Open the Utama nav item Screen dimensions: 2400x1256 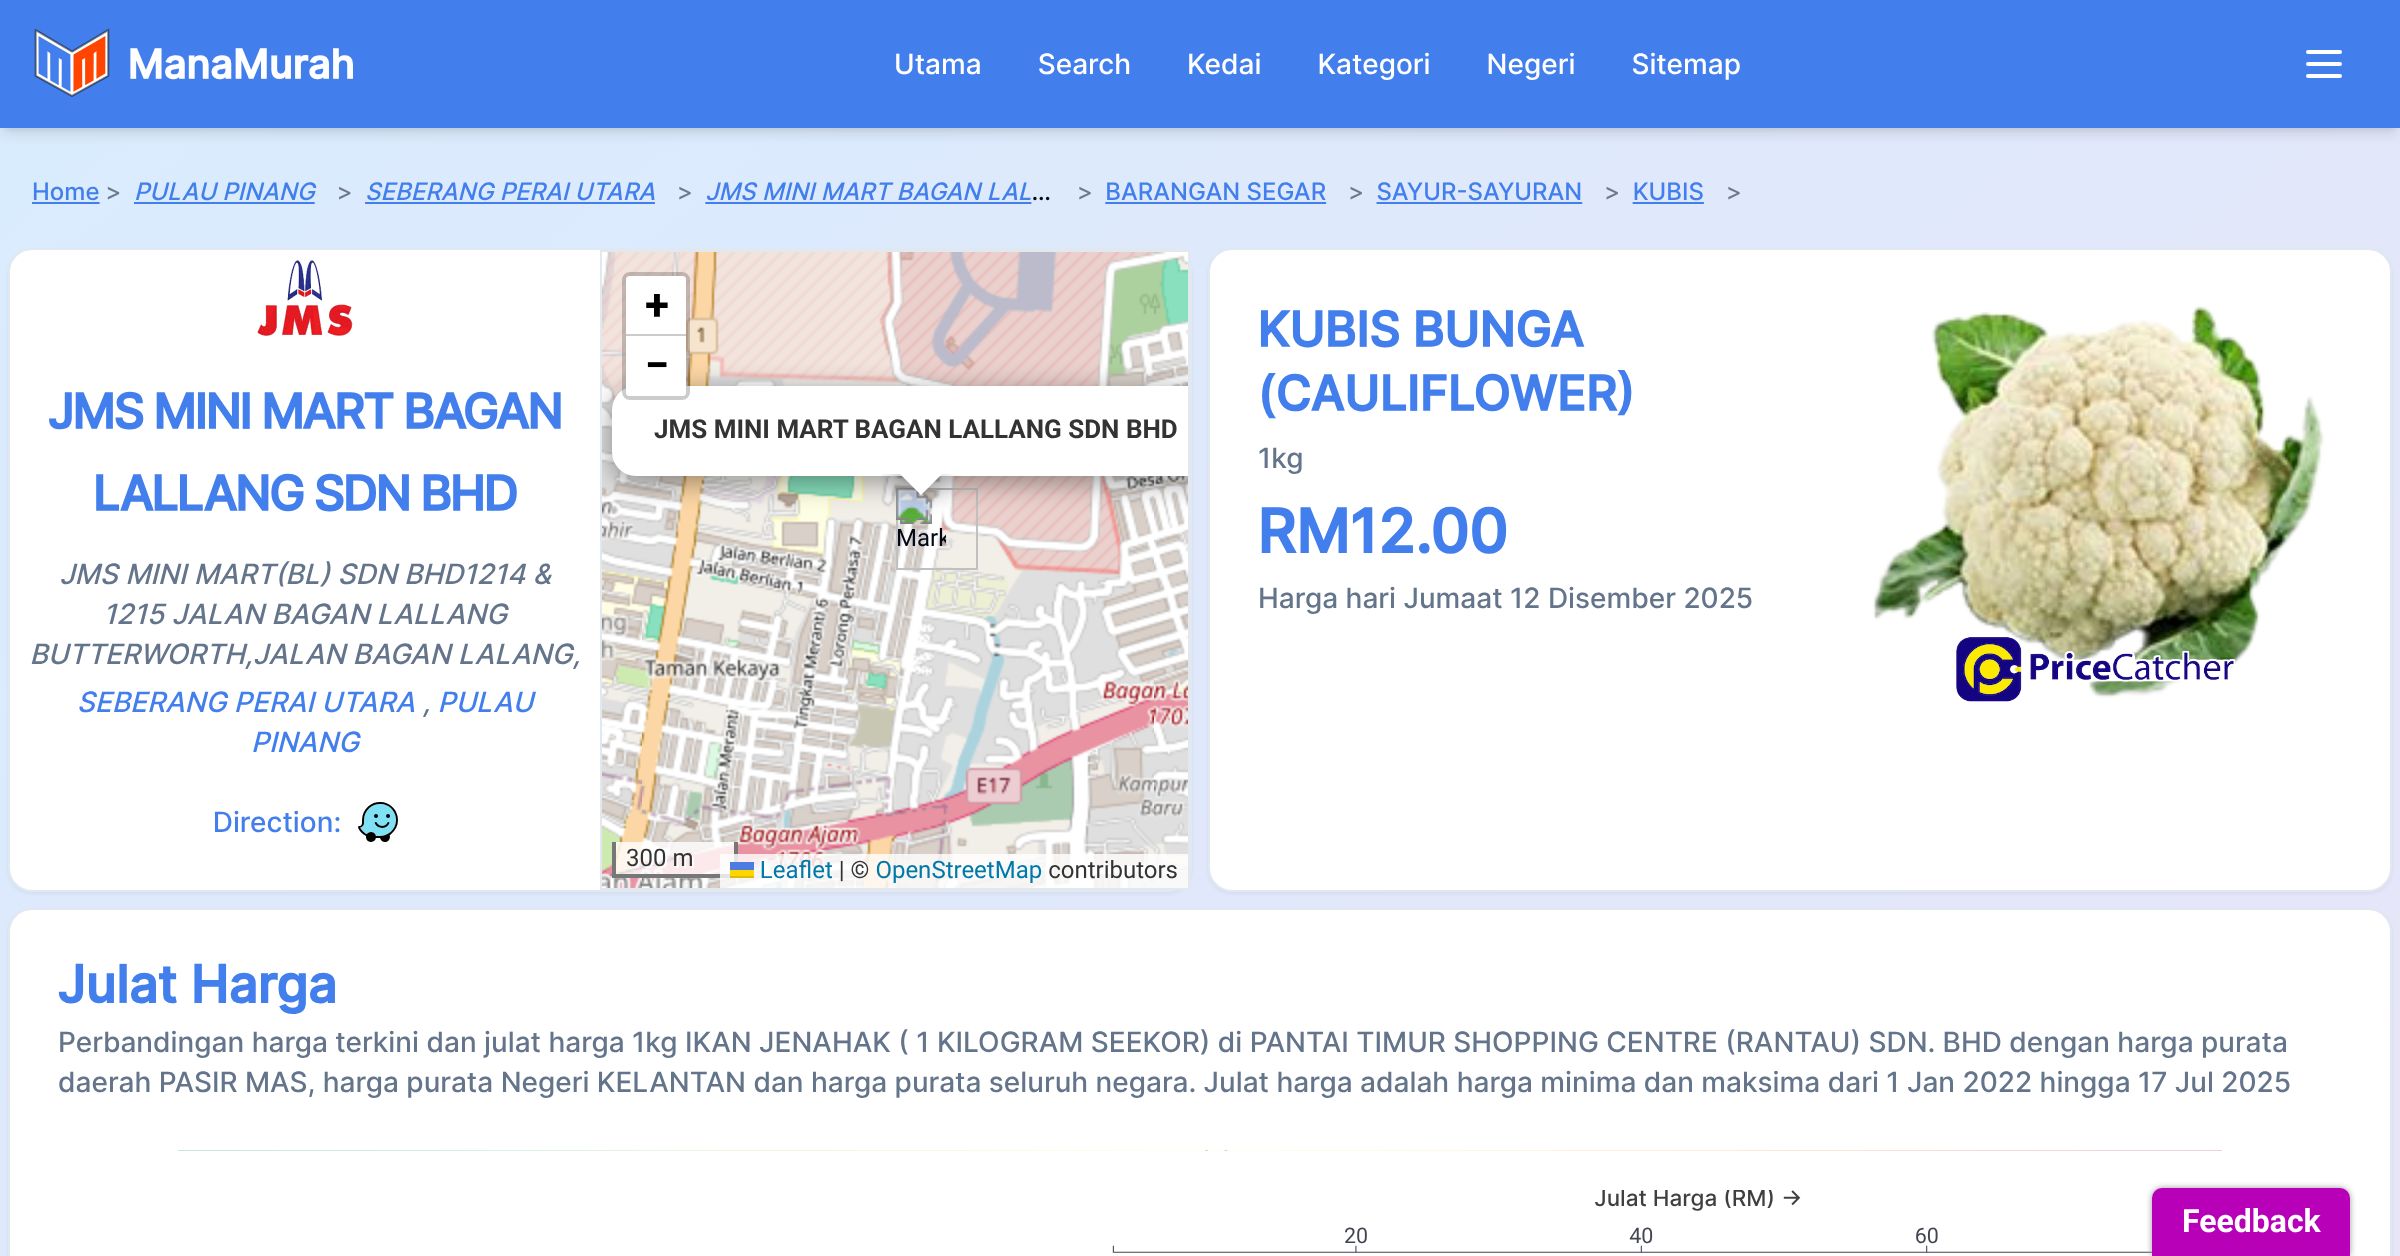pyautogui.click(x=937, y=64)
